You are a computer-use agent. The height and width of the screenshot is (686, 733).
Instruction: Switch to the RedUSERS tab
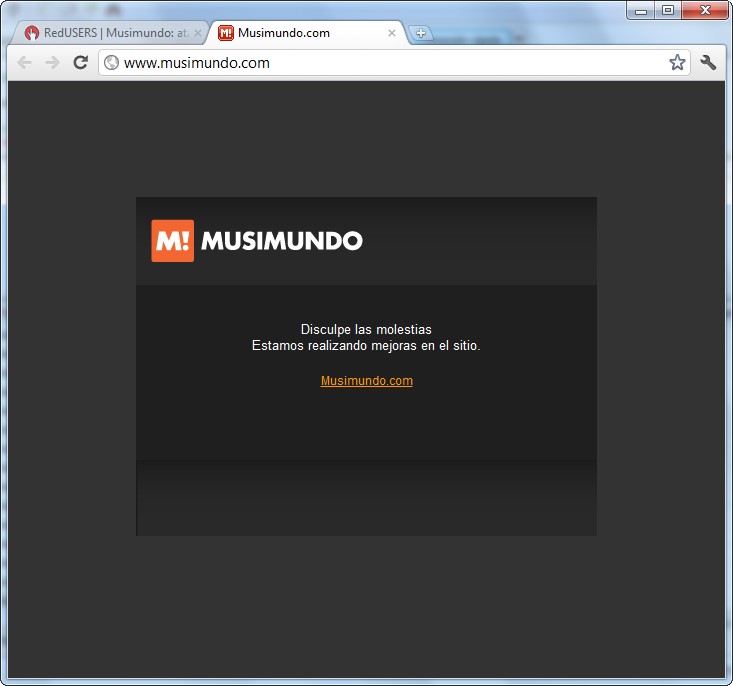point(110,33)
